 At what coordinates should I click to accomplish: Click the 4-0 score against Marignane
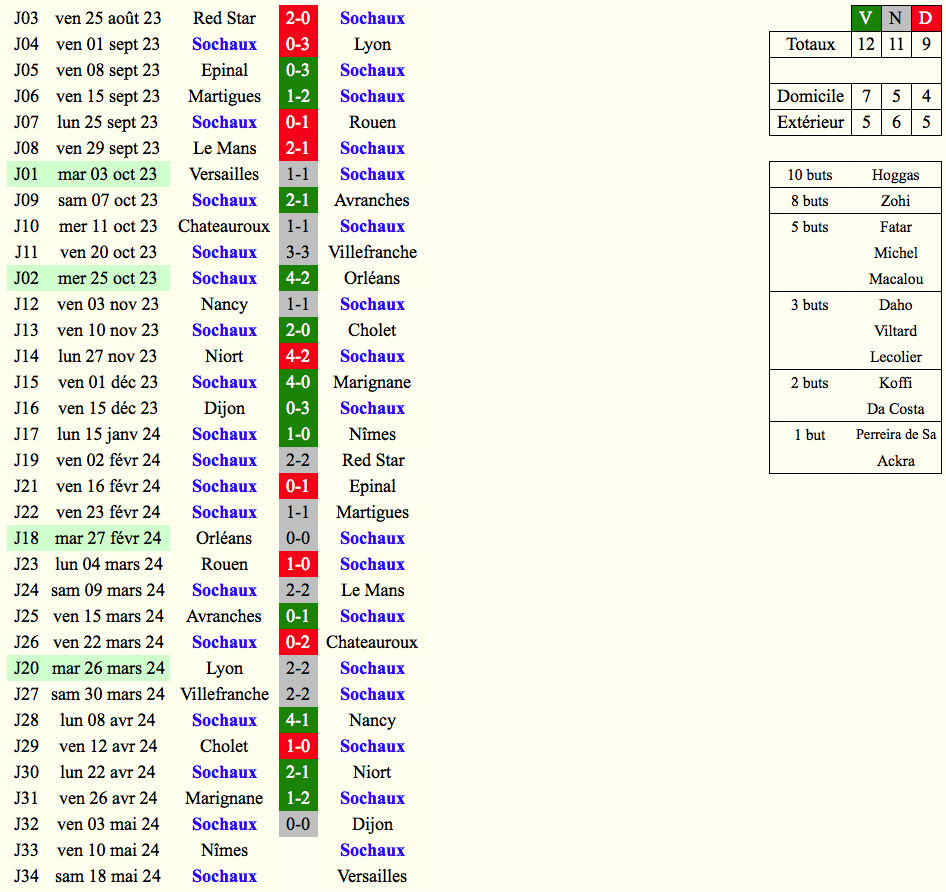coord(298,382)
